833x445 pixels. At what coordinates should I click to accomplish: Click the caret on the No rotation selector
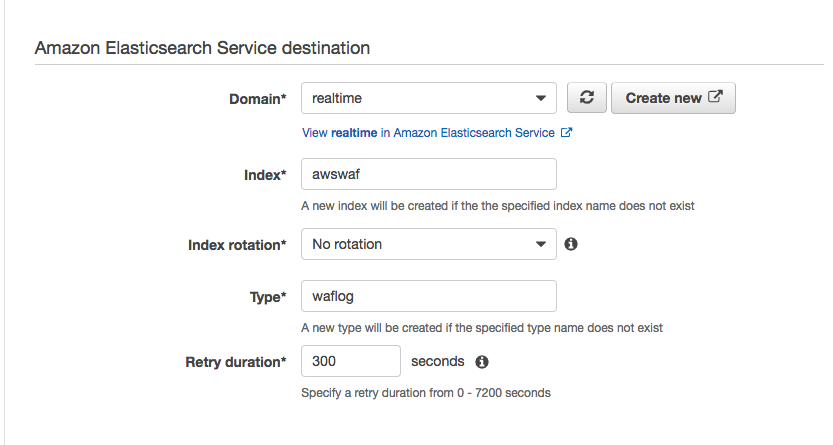click(x=541, y=244)
